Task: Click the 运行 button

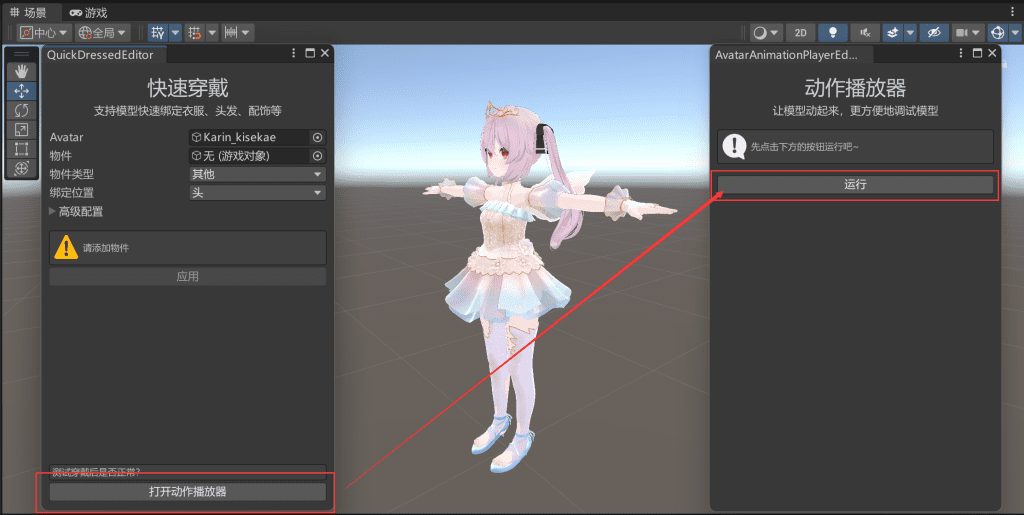Action: click(855, 185)
